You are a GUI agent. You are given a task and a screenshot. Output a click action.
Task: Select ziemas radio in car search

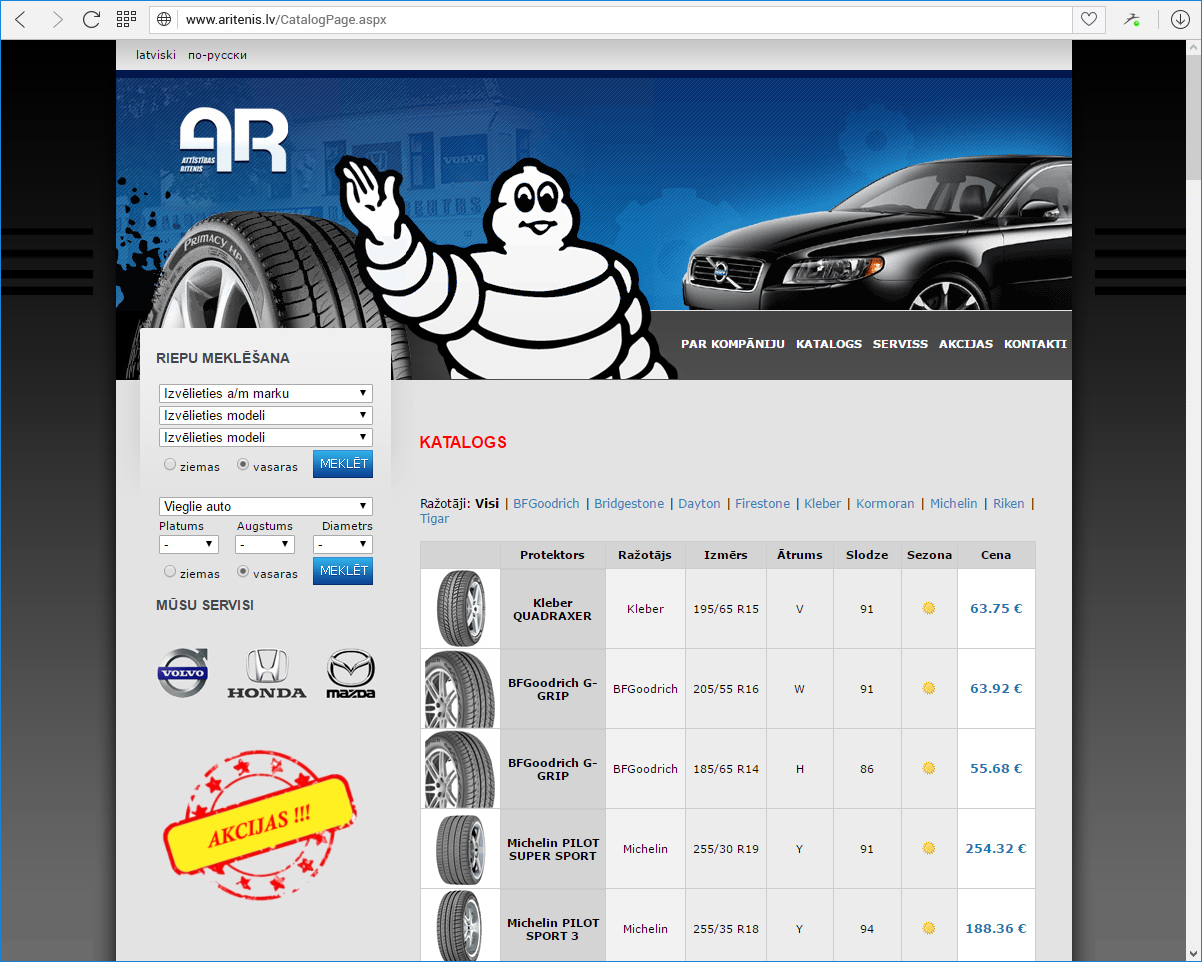(x=170, y=465)
